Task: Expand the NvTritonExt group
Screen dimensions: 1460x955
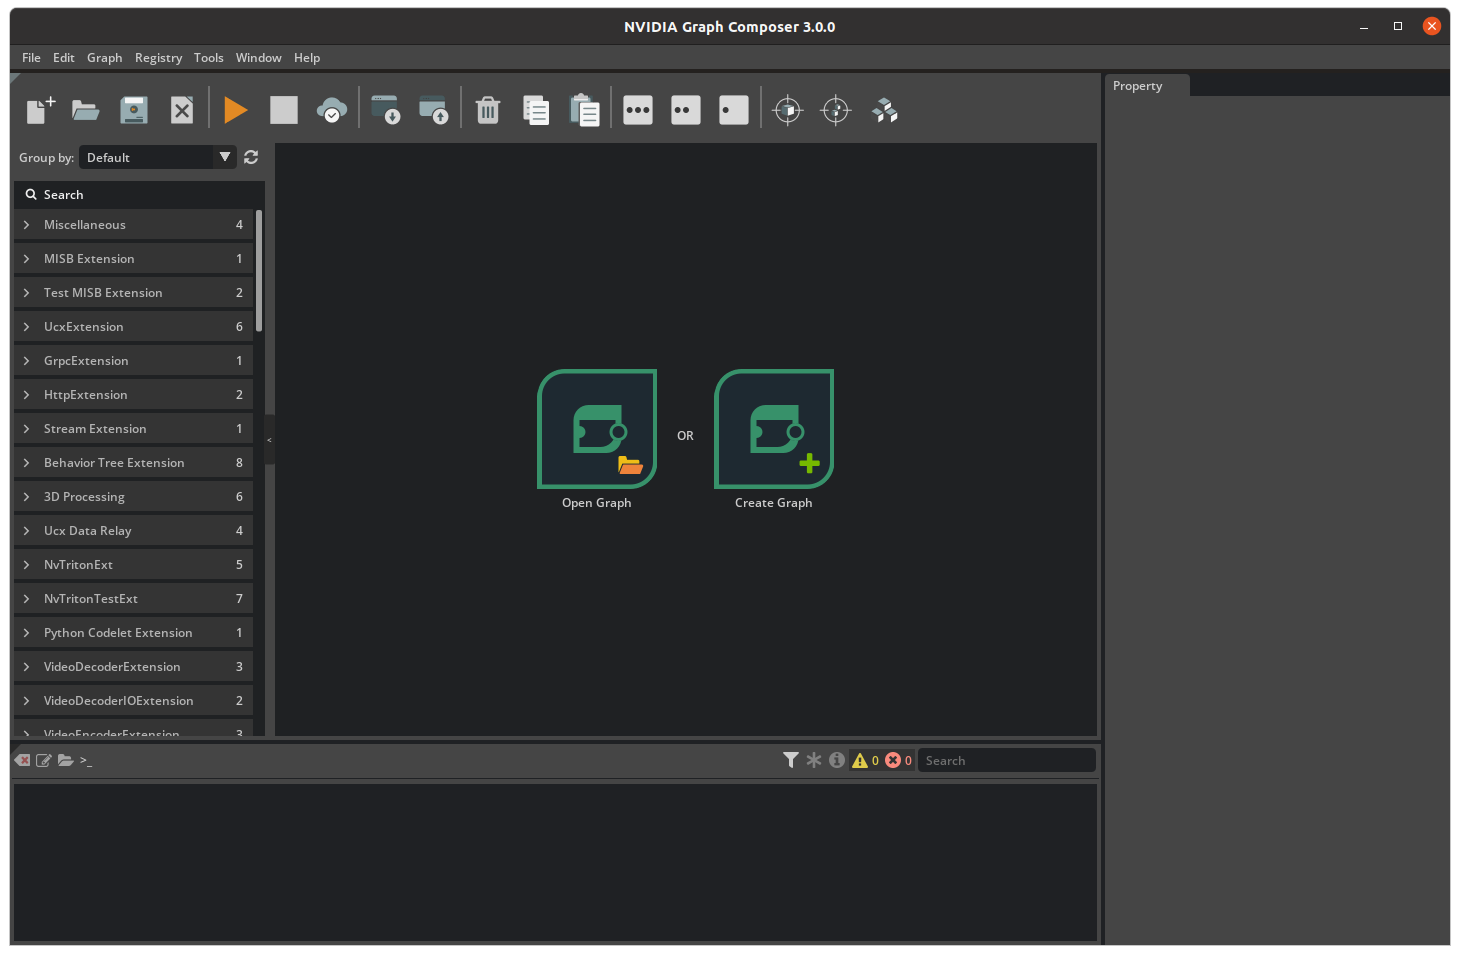Action: [27, 565]
